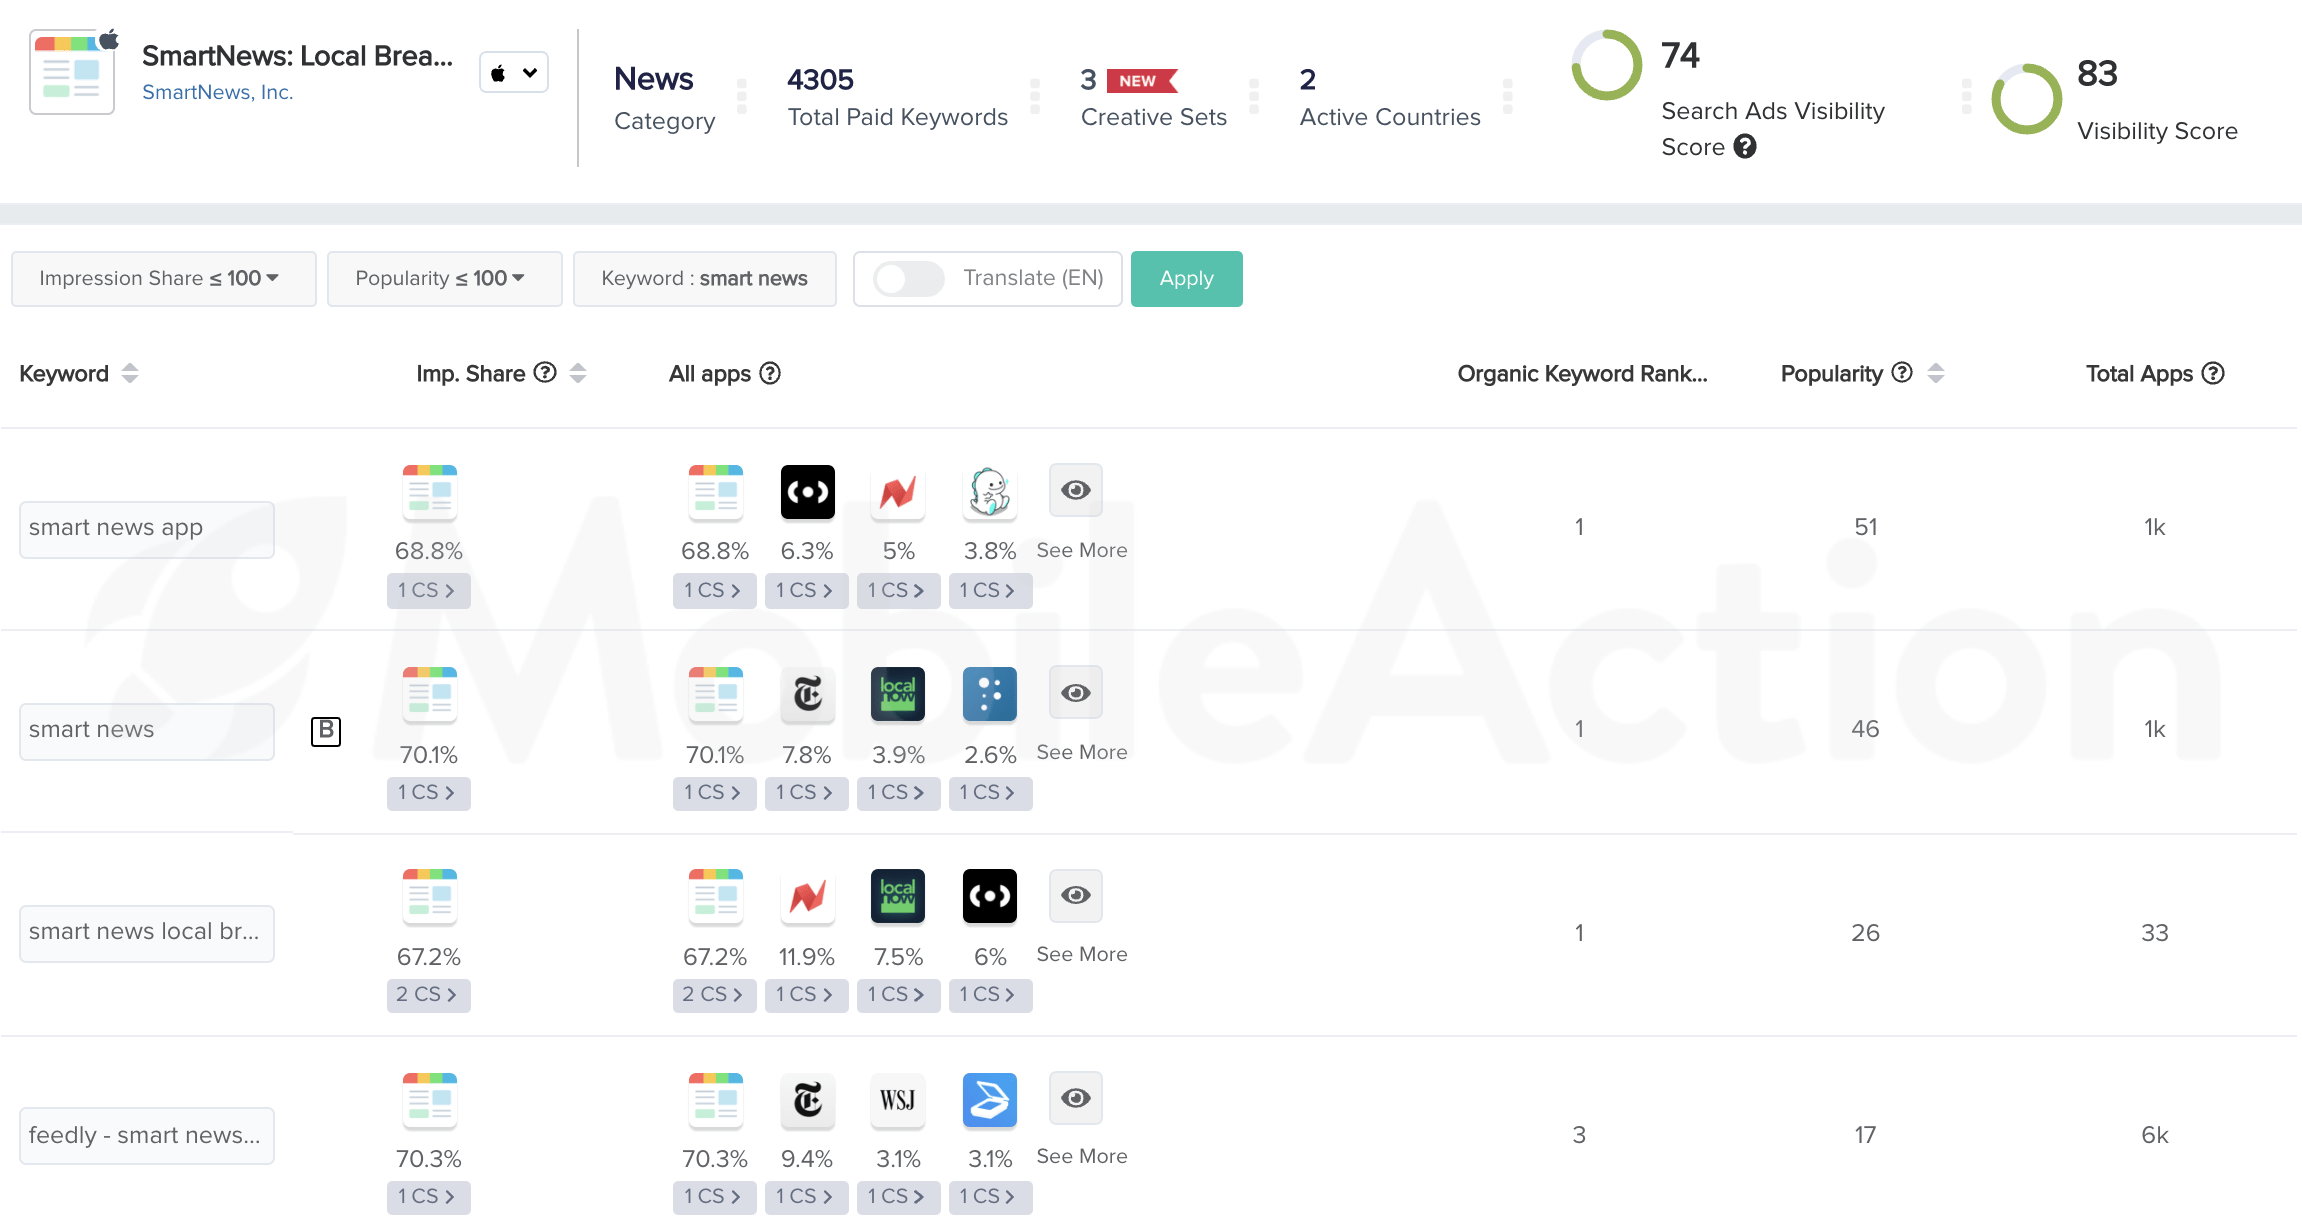Click black broadcast icon with 6% share
The height and width of the screenshot is (1226, 2302).
990,896
